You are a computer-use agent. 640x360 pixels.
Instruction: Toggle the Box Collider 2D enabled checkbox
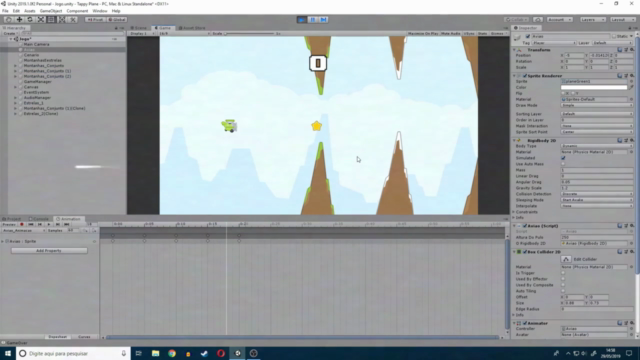coord(525,252)
